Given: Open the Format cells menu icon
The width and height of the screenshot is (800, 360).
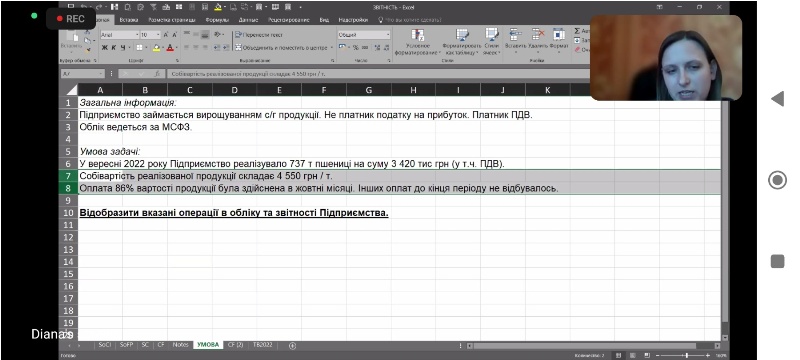Looking at the screenshot, I should 559,36.
